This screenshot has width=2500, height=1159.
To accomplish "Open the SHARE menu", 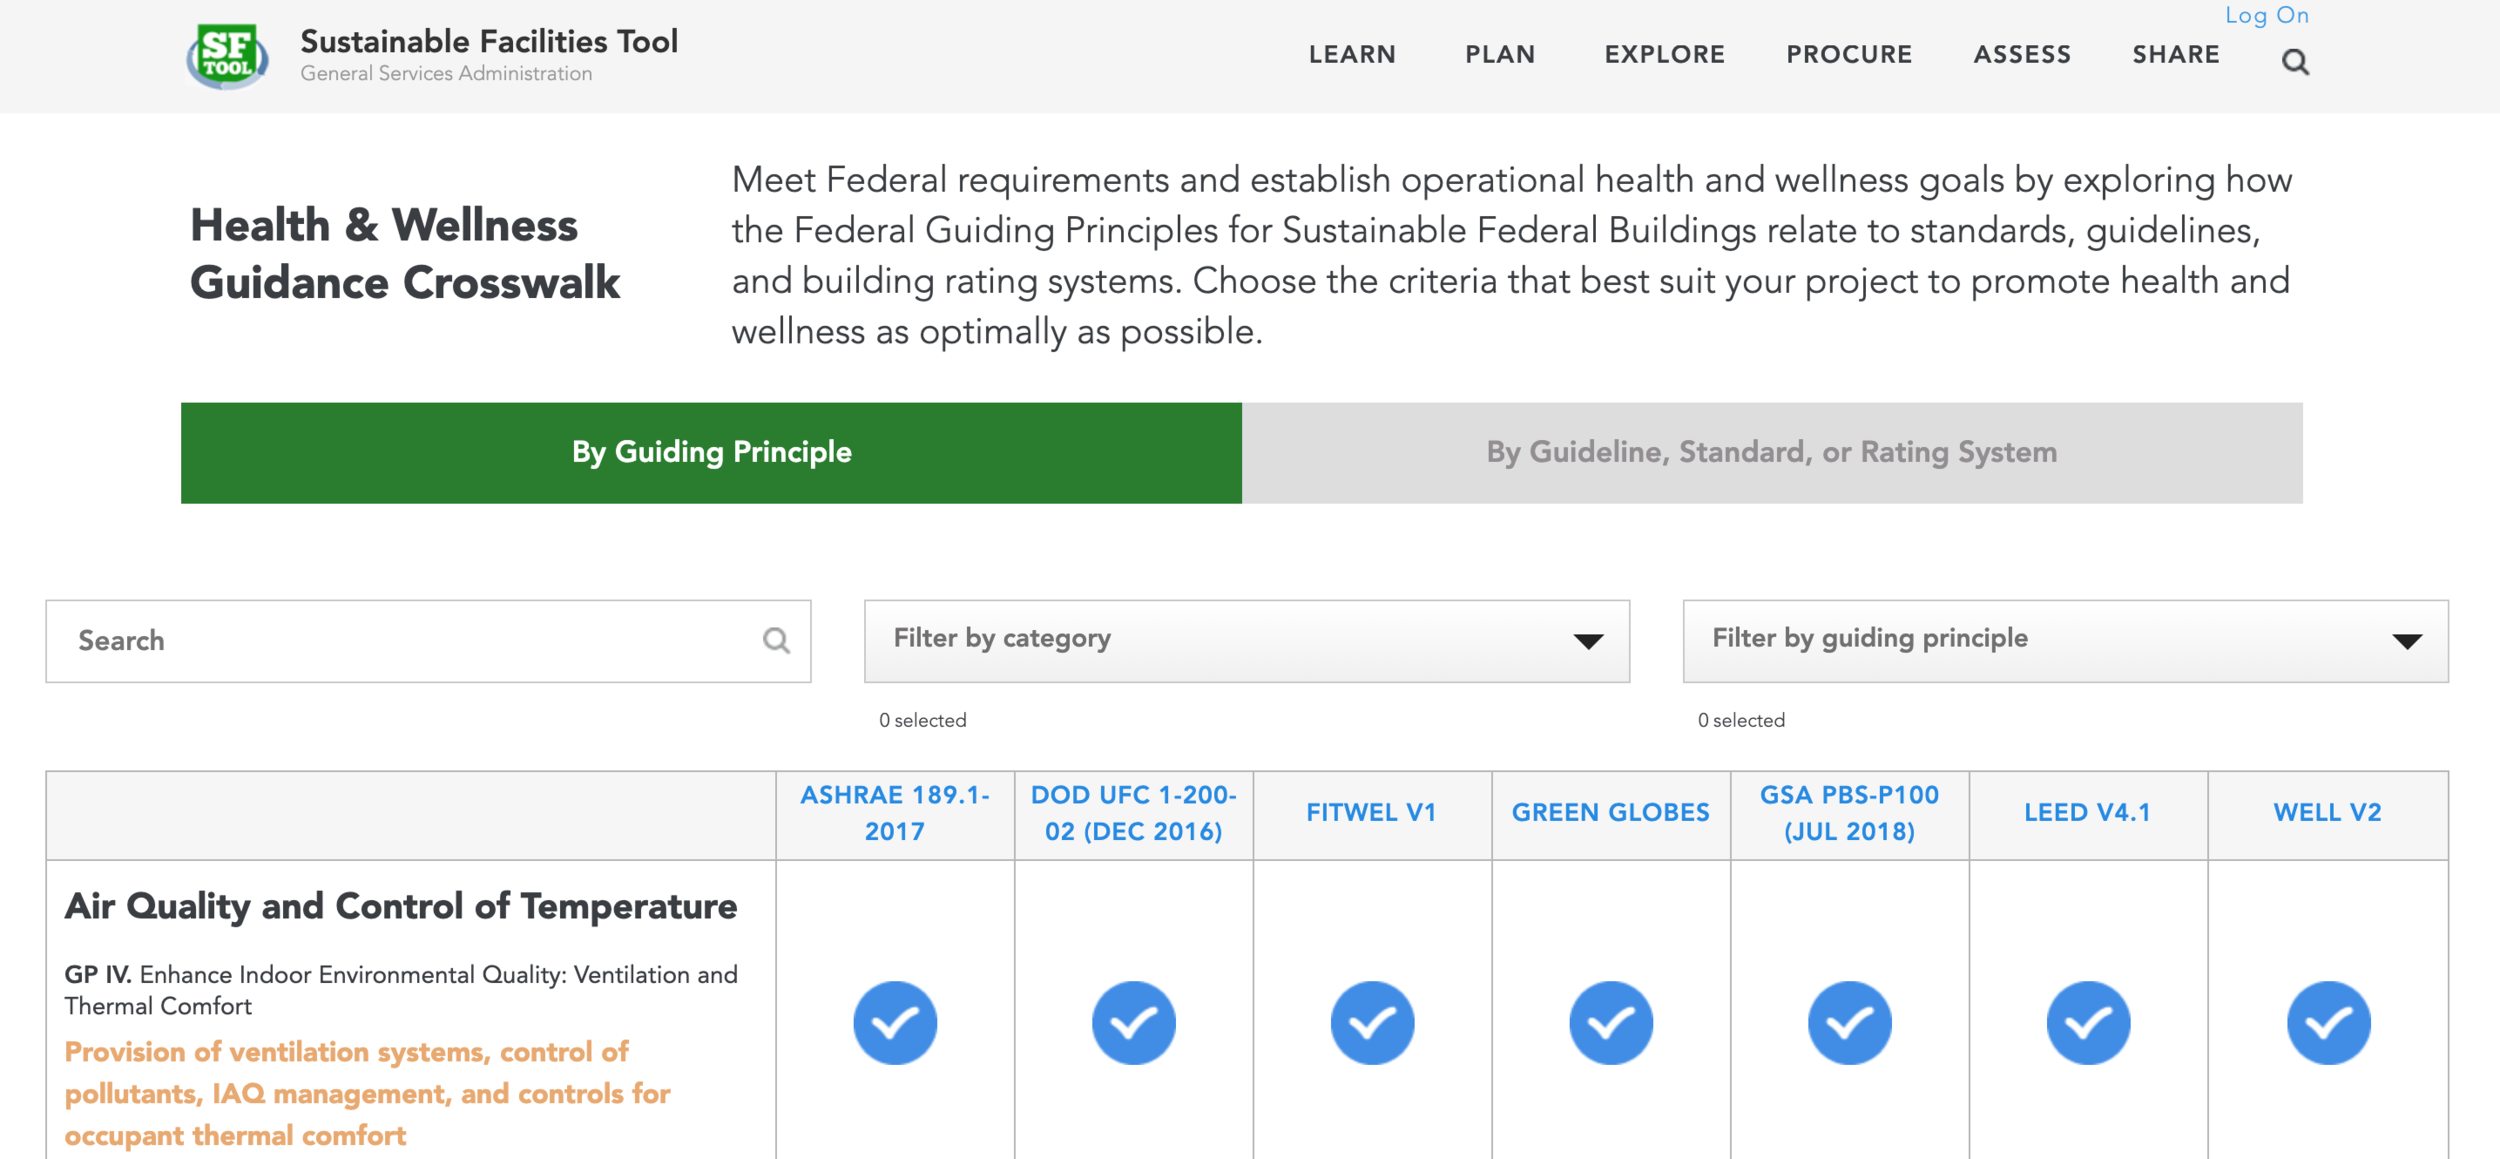I will (x=2176, y=55).
